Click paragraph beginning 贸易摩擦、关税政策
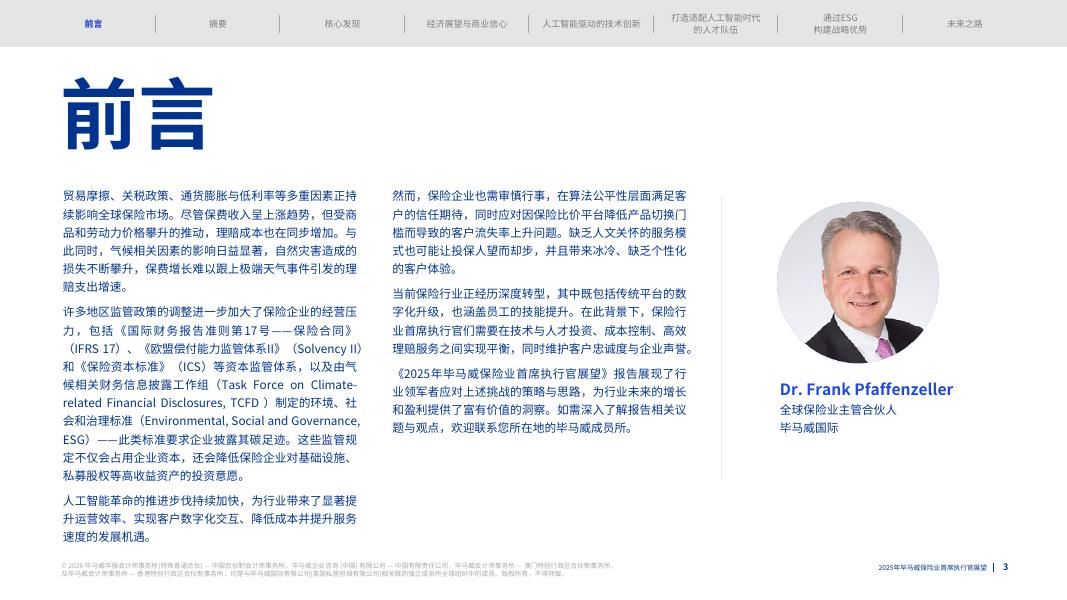 (210, 241)
